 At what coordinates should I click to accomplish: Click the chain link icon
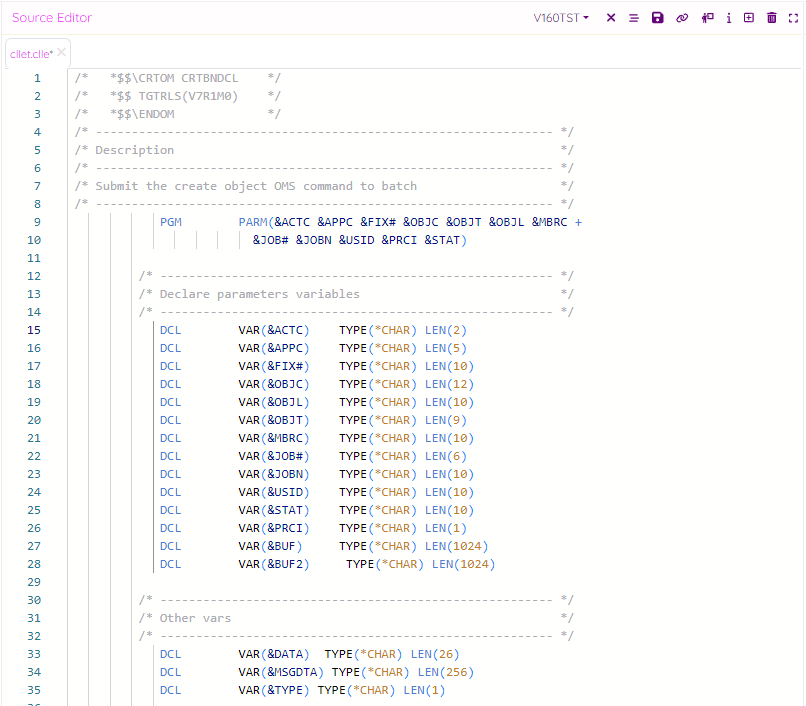pos(682,18)
